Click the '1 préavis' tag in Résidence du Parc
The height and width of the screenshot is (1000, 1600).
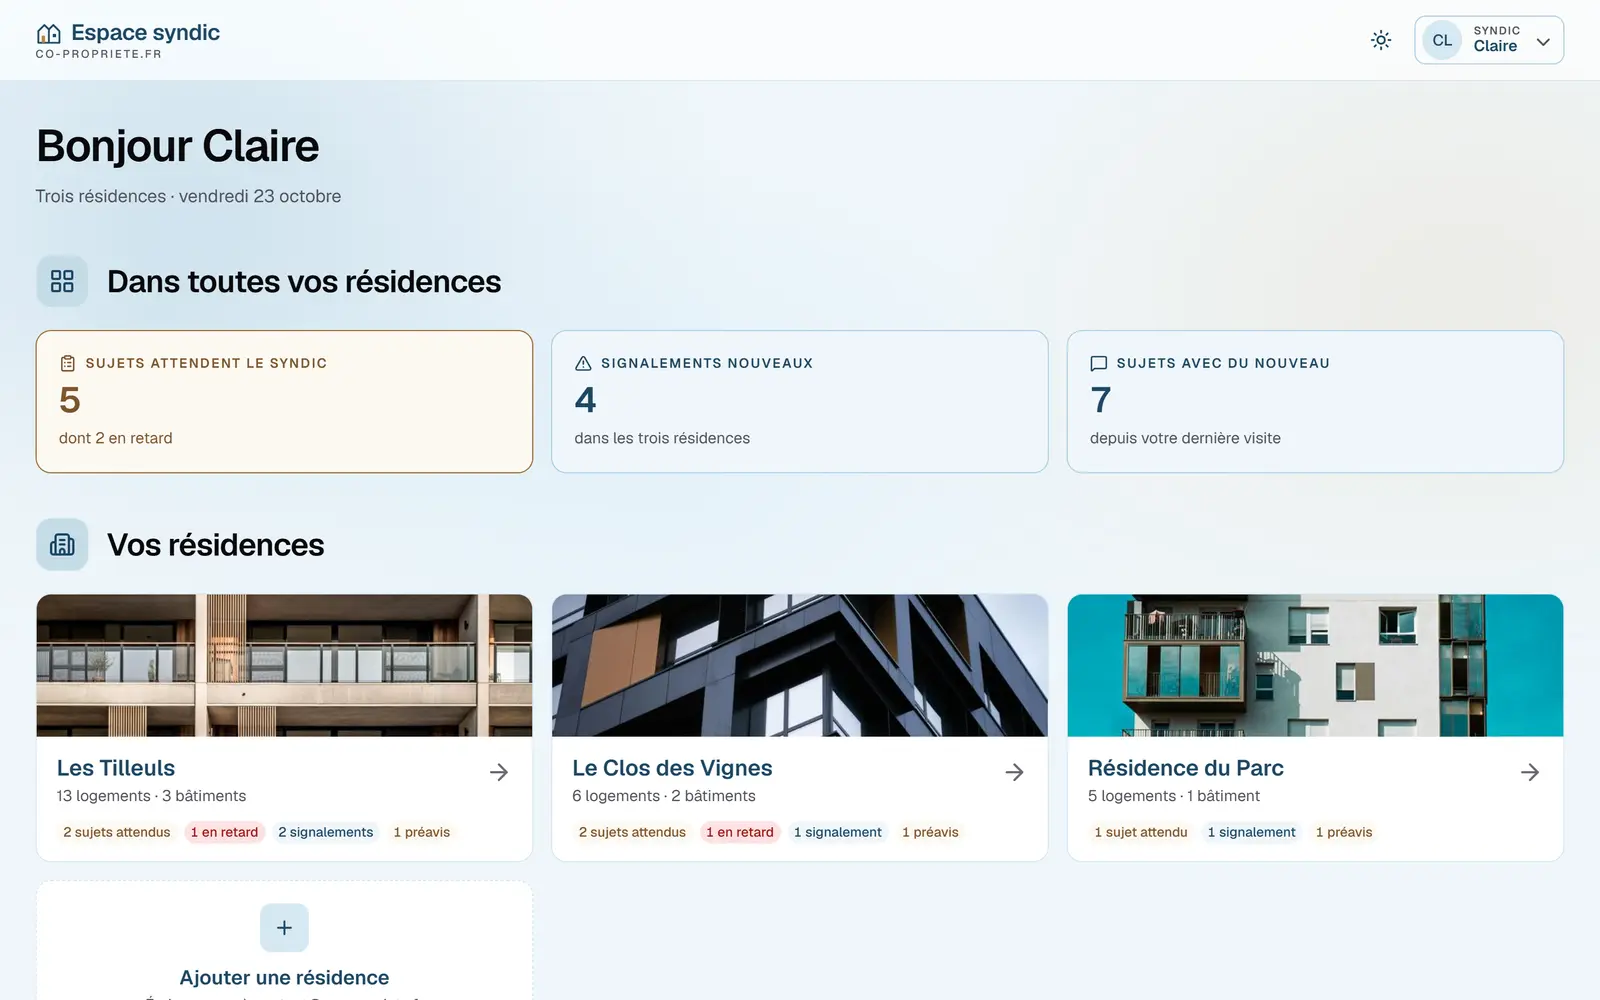click(x=1344, y=832)
